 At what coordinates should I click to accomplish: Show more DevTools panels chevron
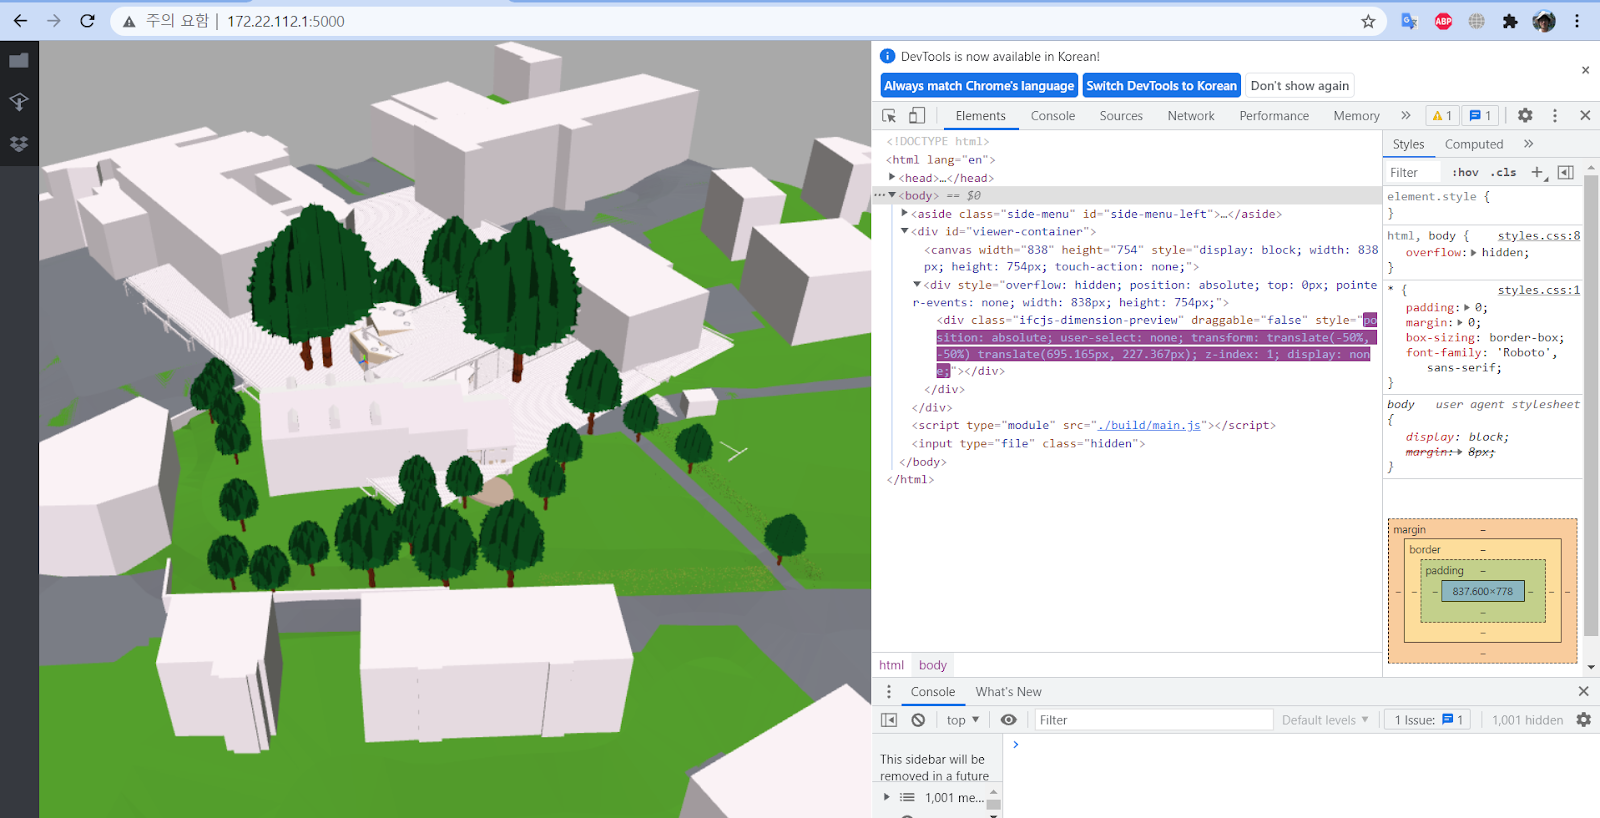[1406, 116]
